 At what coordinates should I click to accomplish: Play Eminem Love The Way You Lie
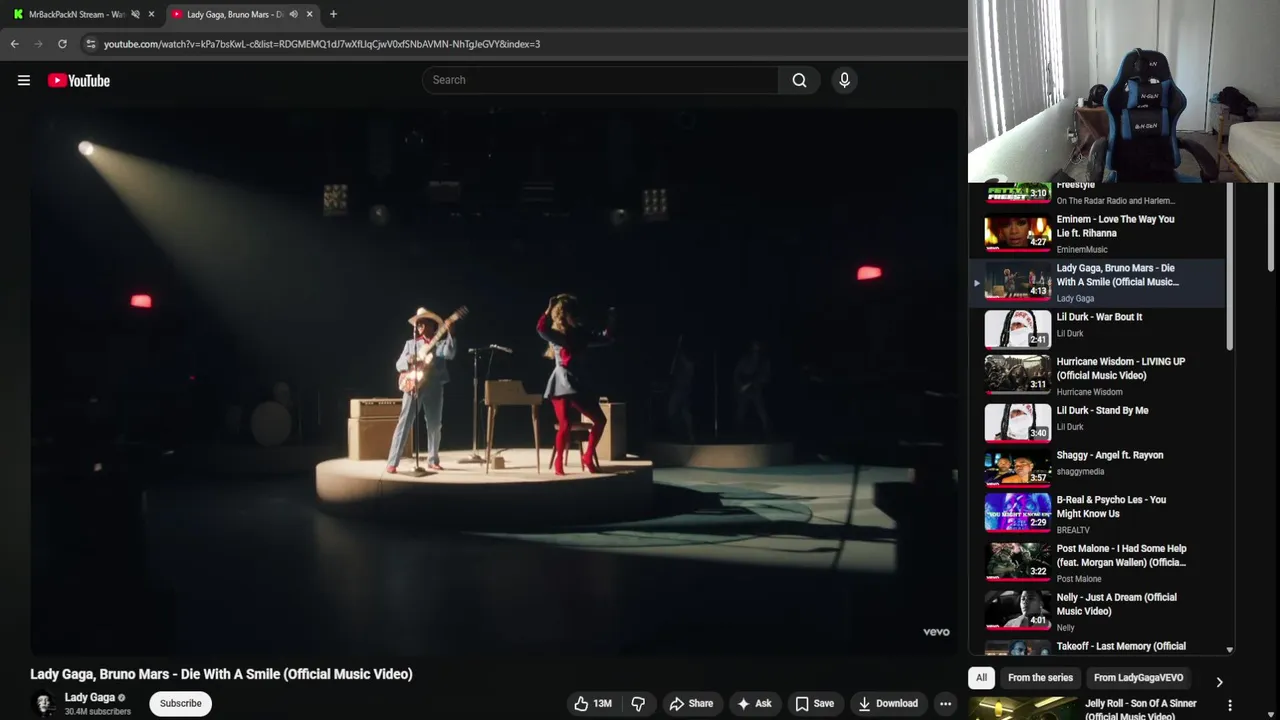click(1018, 232)
